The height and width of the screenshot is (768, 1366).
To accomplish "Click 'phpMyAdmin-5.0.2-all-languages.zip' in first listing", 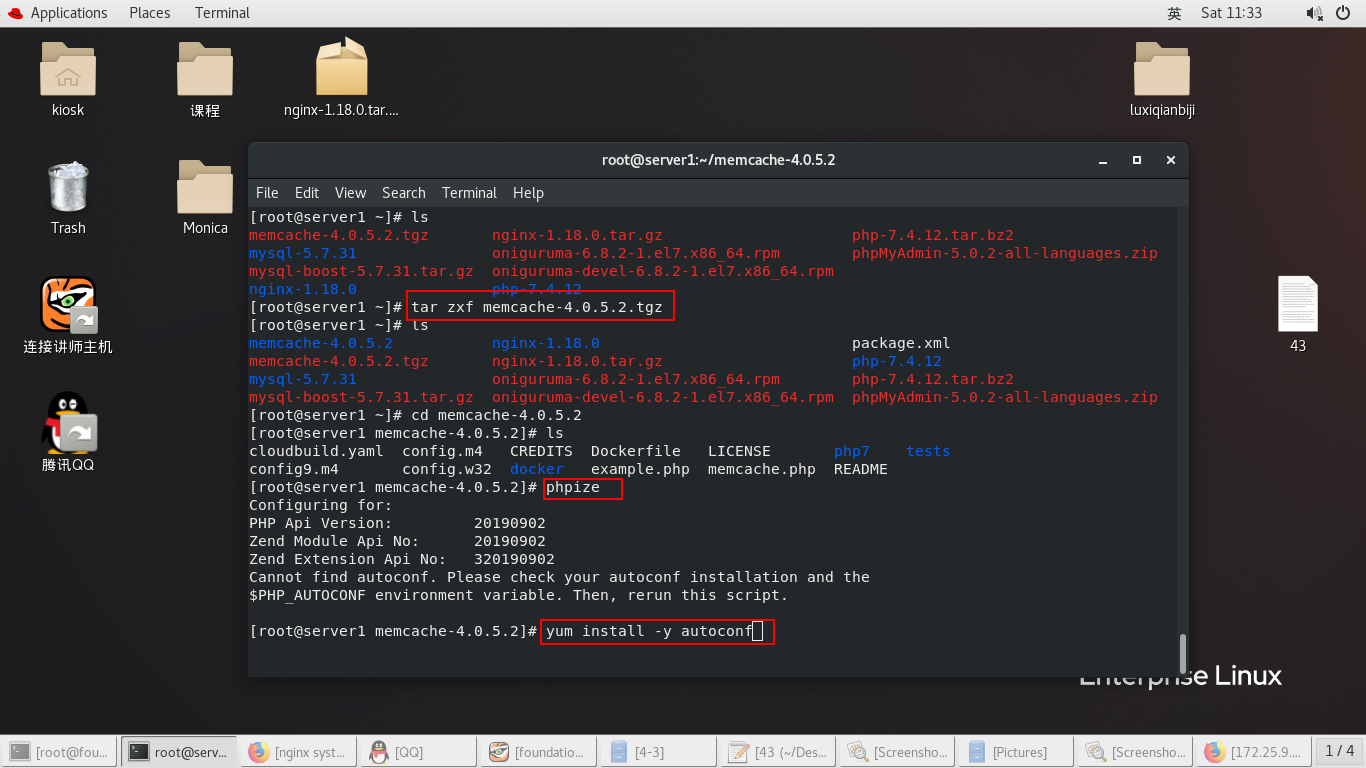I will [1005, 253].
